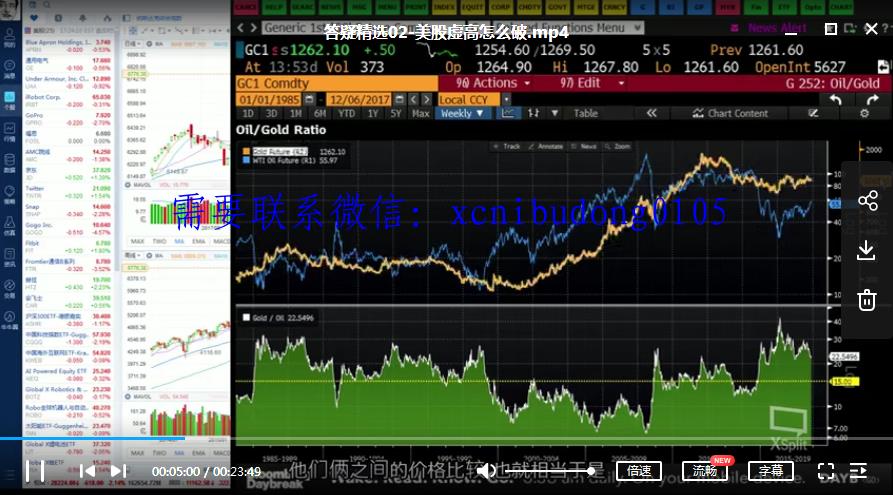
Task: Select the Snap row in watchlist
Action: 68,210
